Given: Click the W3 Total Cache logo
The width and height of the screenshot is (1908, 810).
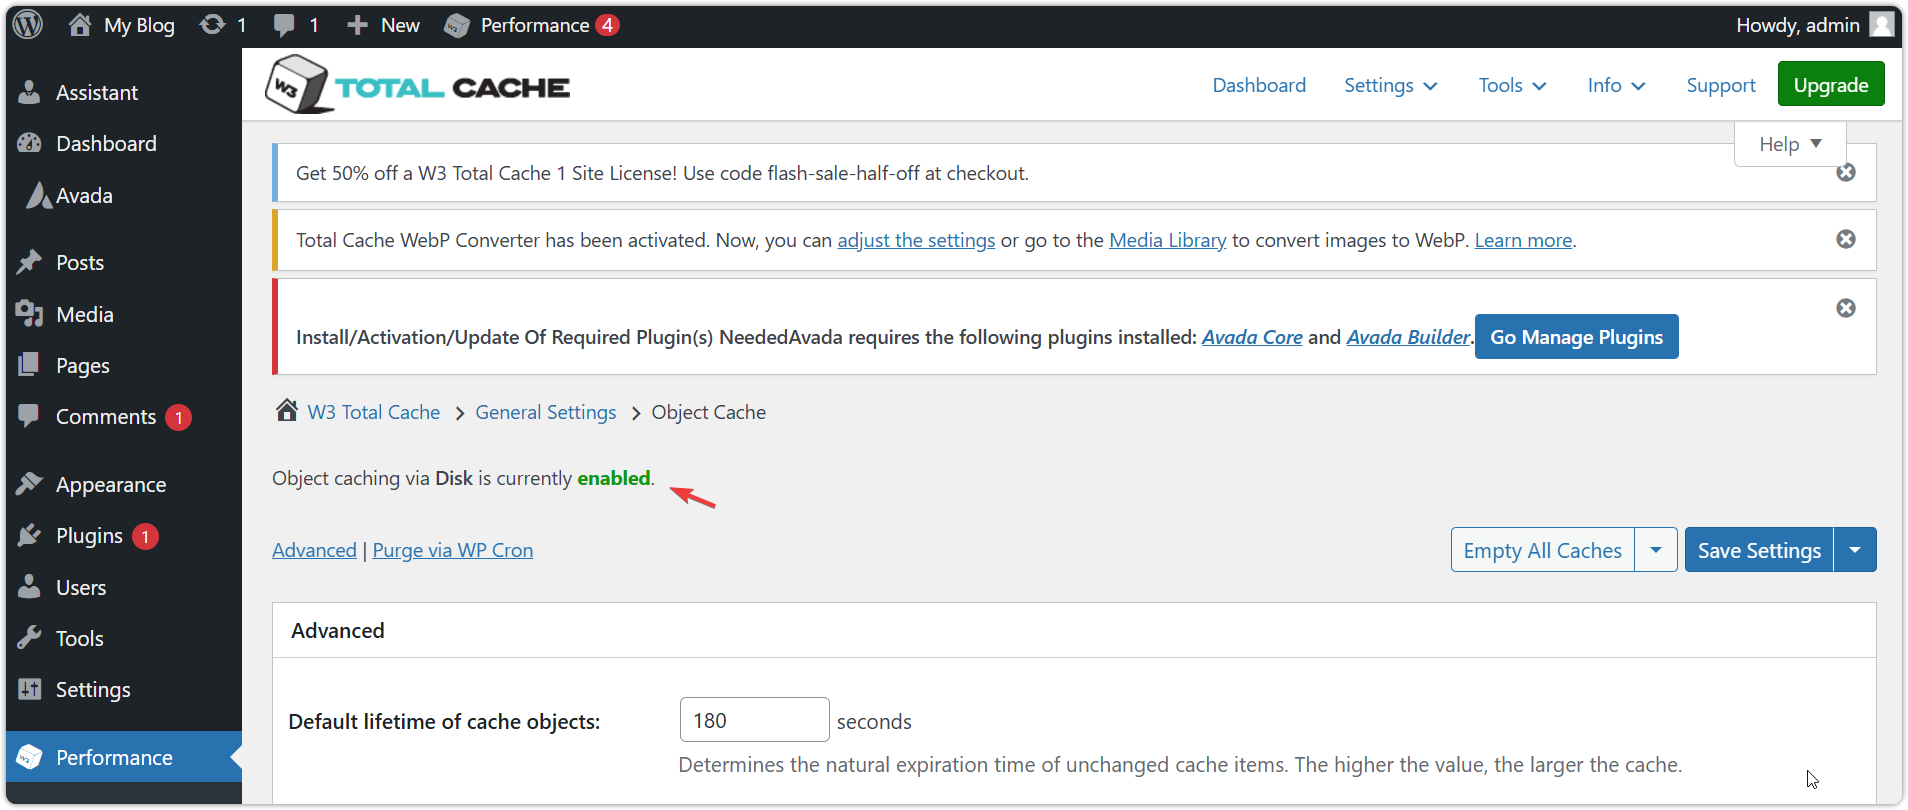Looking at the screenshot, I should [417, 85].
